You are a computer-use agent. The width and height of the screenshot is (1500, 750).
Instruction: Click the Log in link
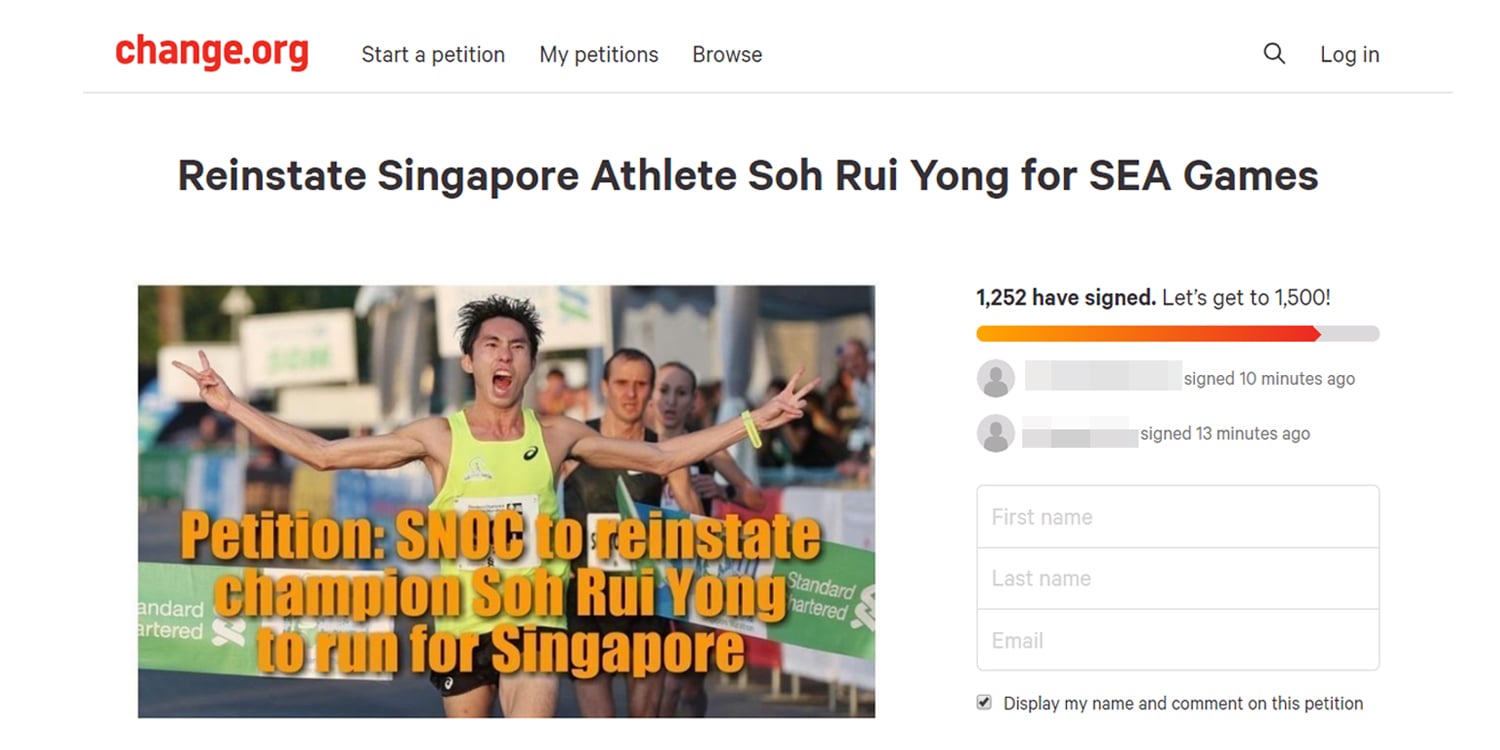1349,55
